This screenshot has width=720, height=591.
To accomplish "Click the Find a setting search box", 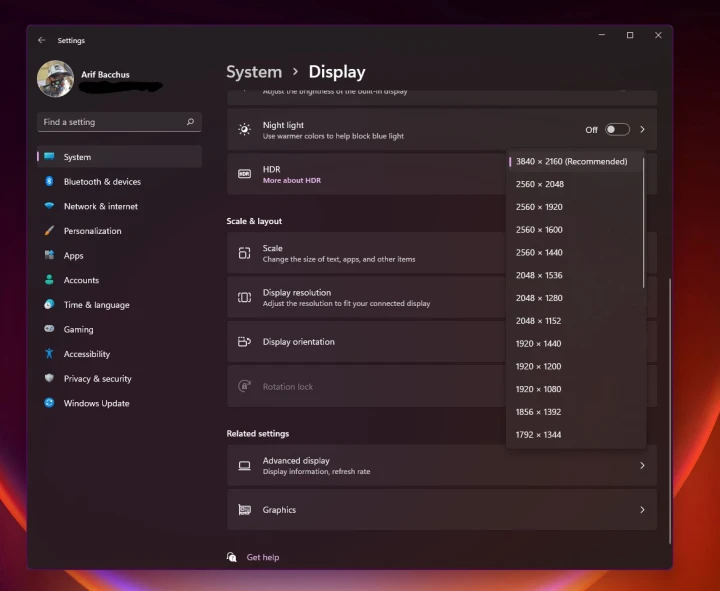I will [119, 122].
